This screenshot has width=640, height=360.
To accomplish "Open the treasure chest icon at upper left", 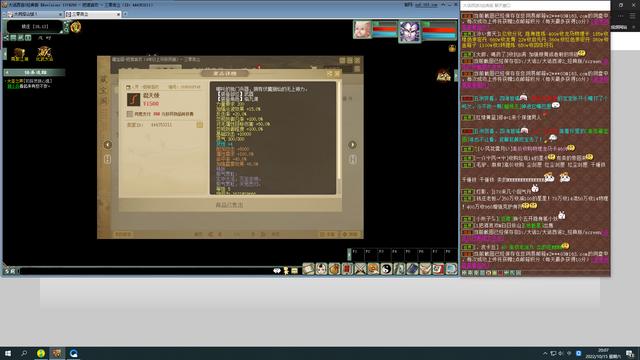I will 19,54.
